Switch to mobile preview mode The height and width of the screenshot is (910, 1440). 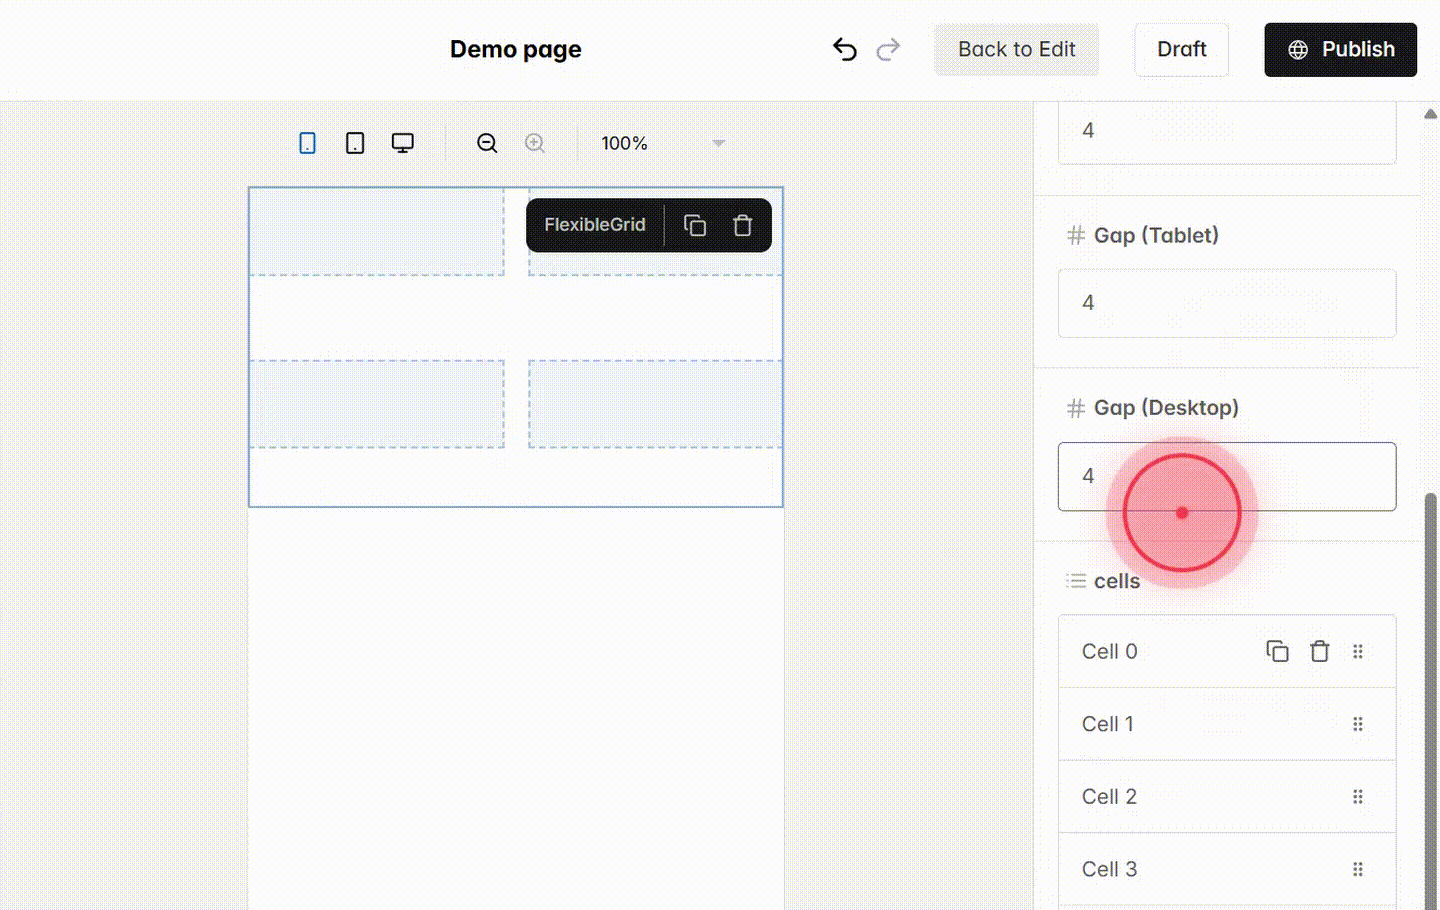[307, 142]
